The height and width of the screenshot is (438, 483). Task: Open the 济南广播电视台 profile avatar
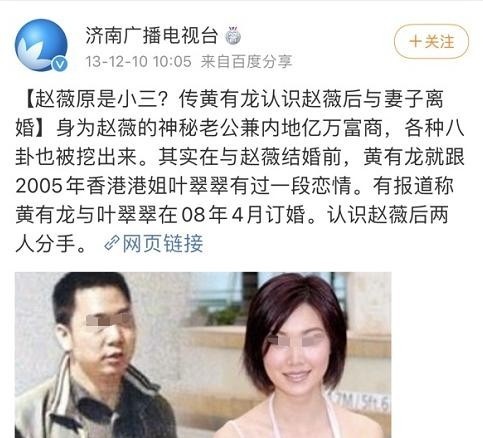tap(41, 45)
